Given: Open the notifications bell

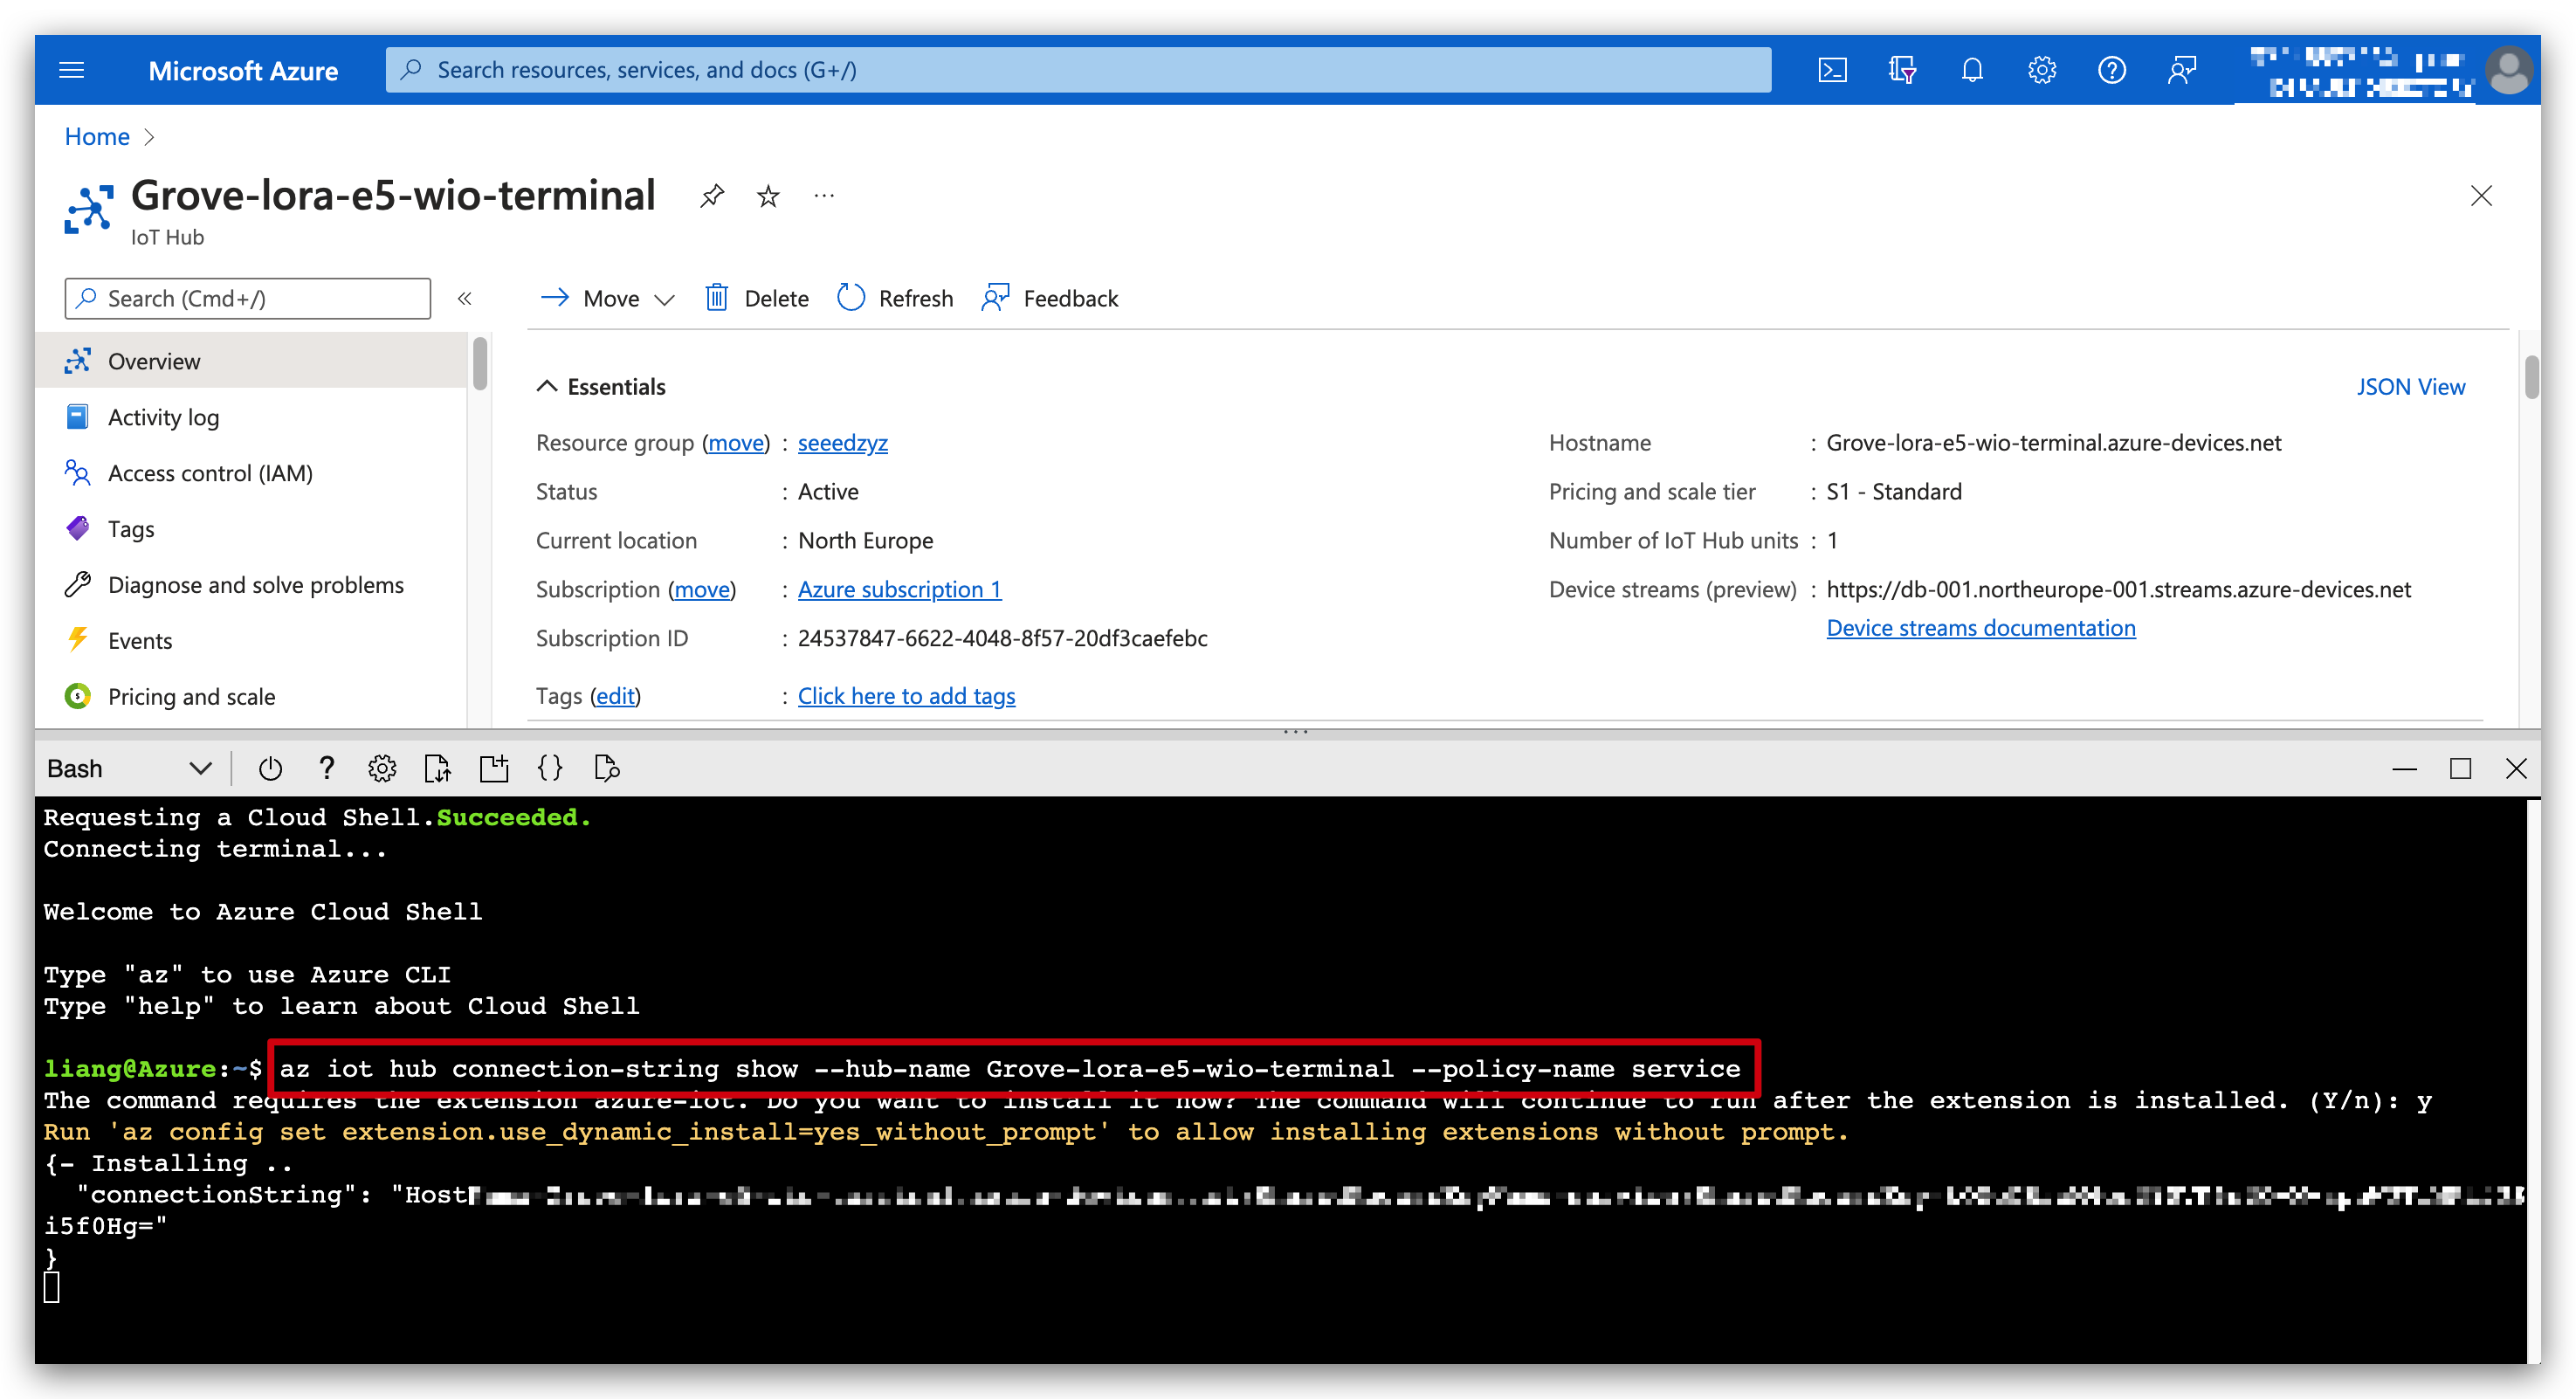Looking at the screenshot, I should point(1972,70).
